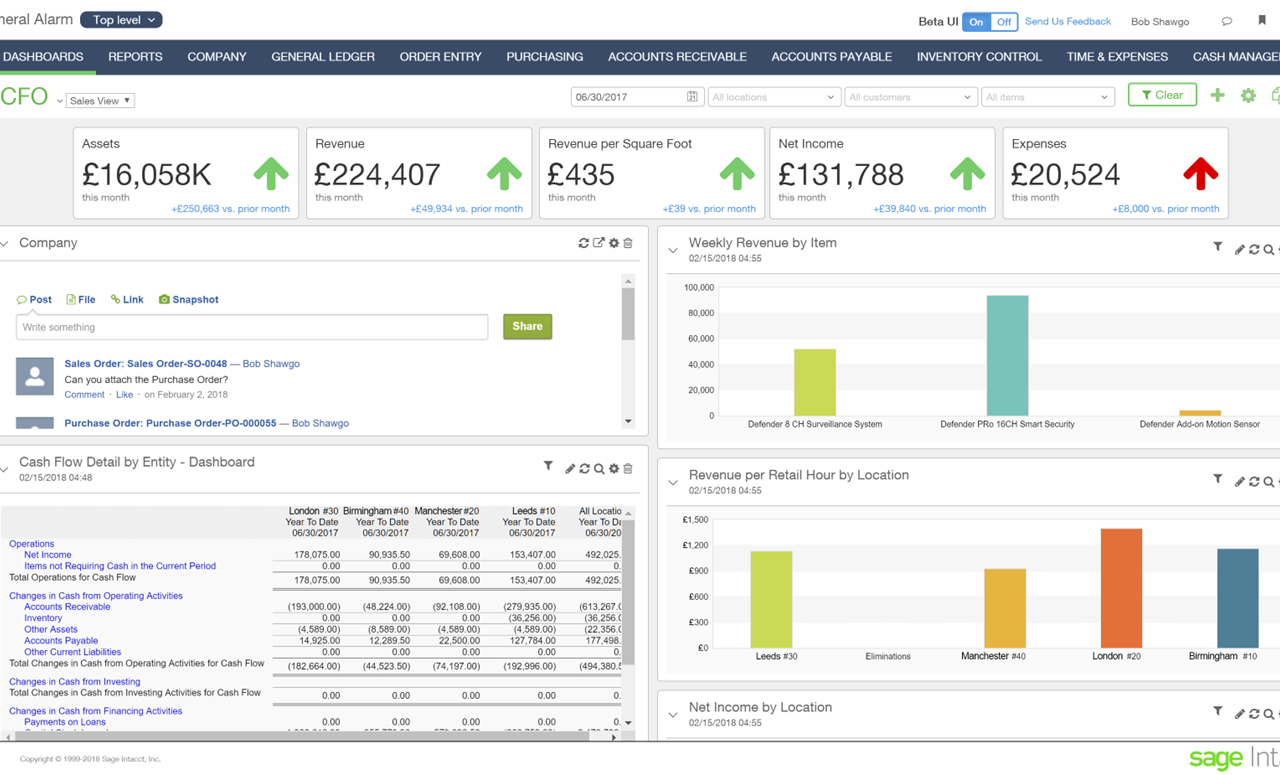Zoom Weekly Revenue by Item with magnifier
The image size is (1280, 775).
click(1269, 250)
